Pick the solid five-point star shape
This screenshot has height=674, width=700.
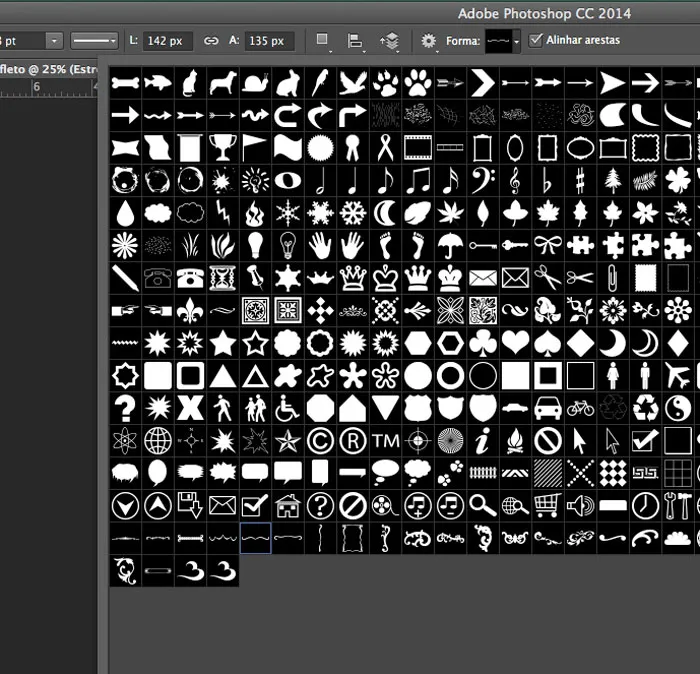[x=223, y=343]
